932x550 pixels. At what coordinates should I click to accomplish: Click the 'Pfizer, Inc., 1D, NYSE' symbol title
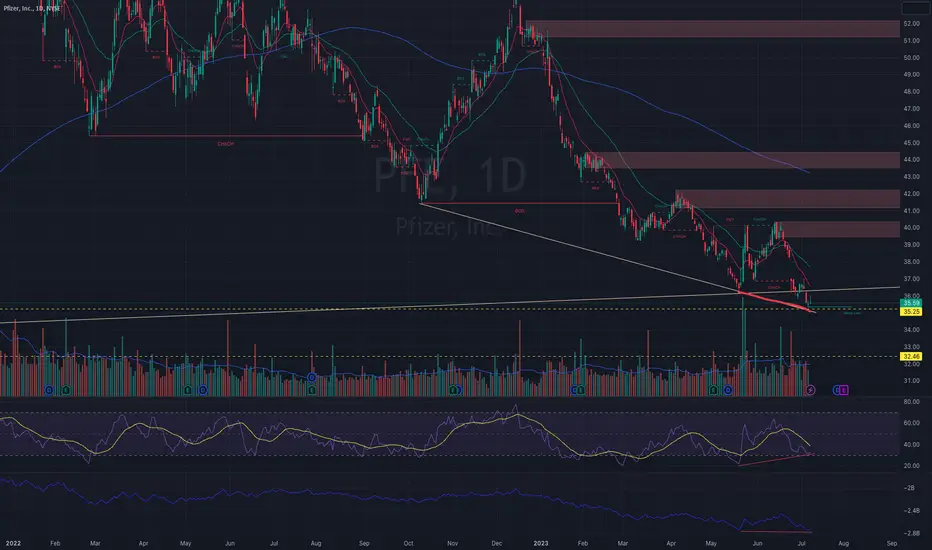coord(32,8)
